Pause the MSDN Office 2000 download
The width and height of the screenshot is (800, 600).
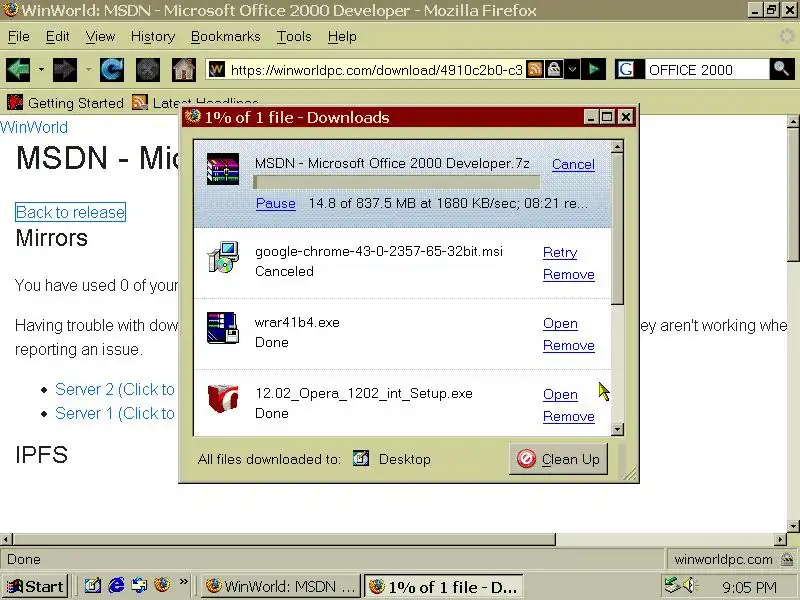[276, 204]
